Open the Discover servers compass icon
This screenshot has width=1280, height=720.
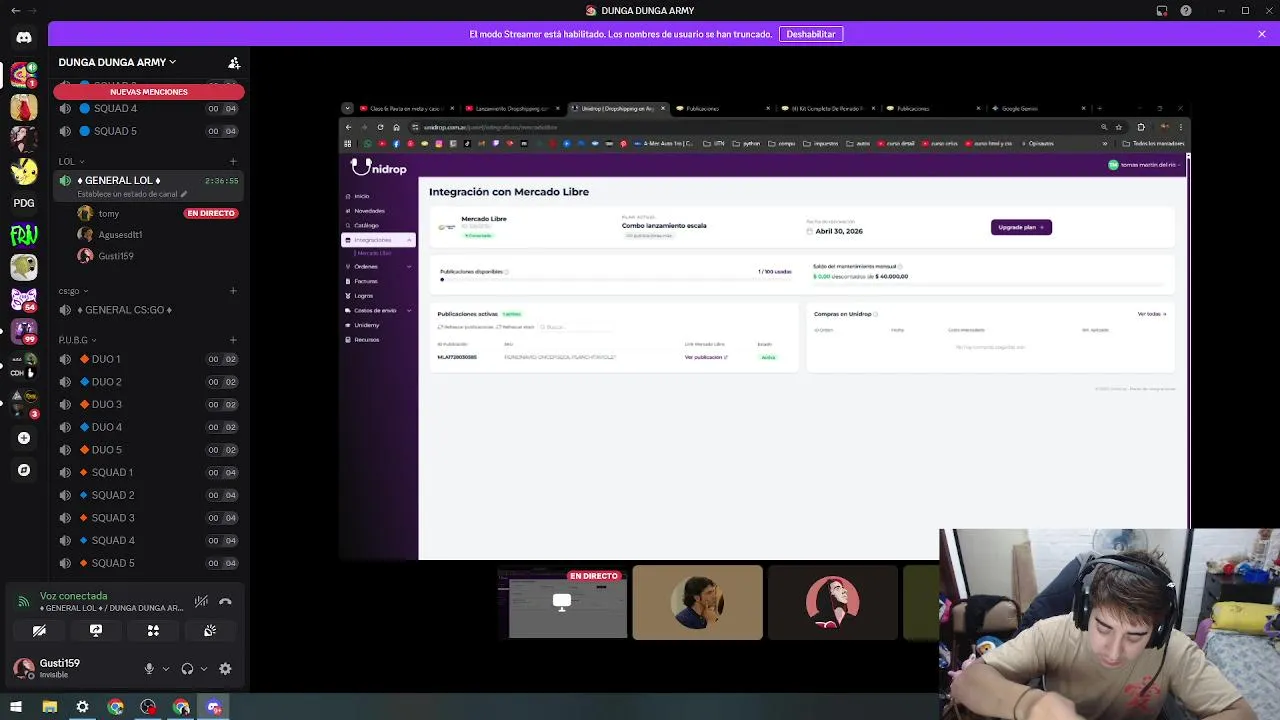tap(24, 470)
